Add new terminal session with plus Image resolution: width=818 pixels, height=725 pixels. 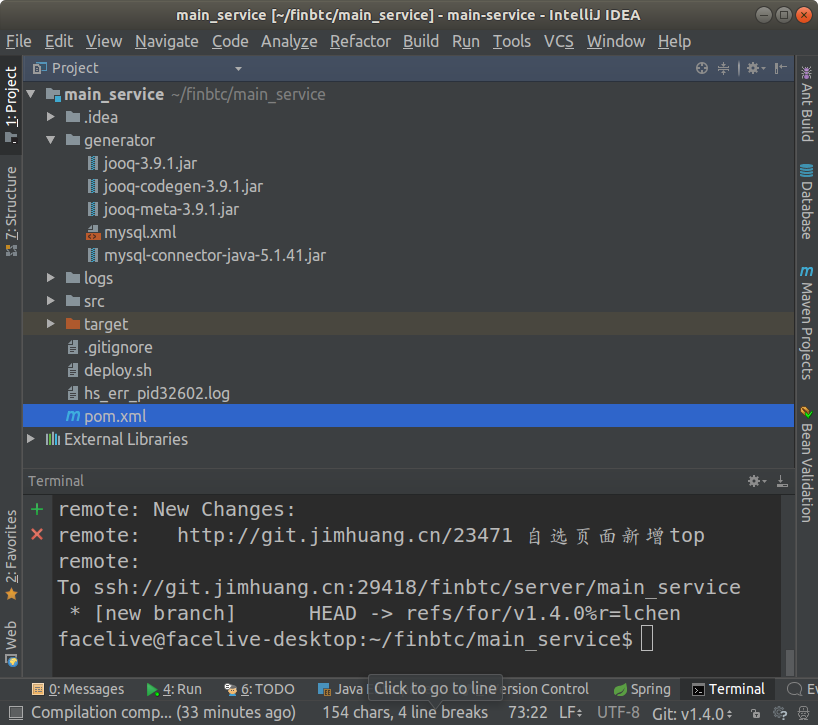[37, 509]
